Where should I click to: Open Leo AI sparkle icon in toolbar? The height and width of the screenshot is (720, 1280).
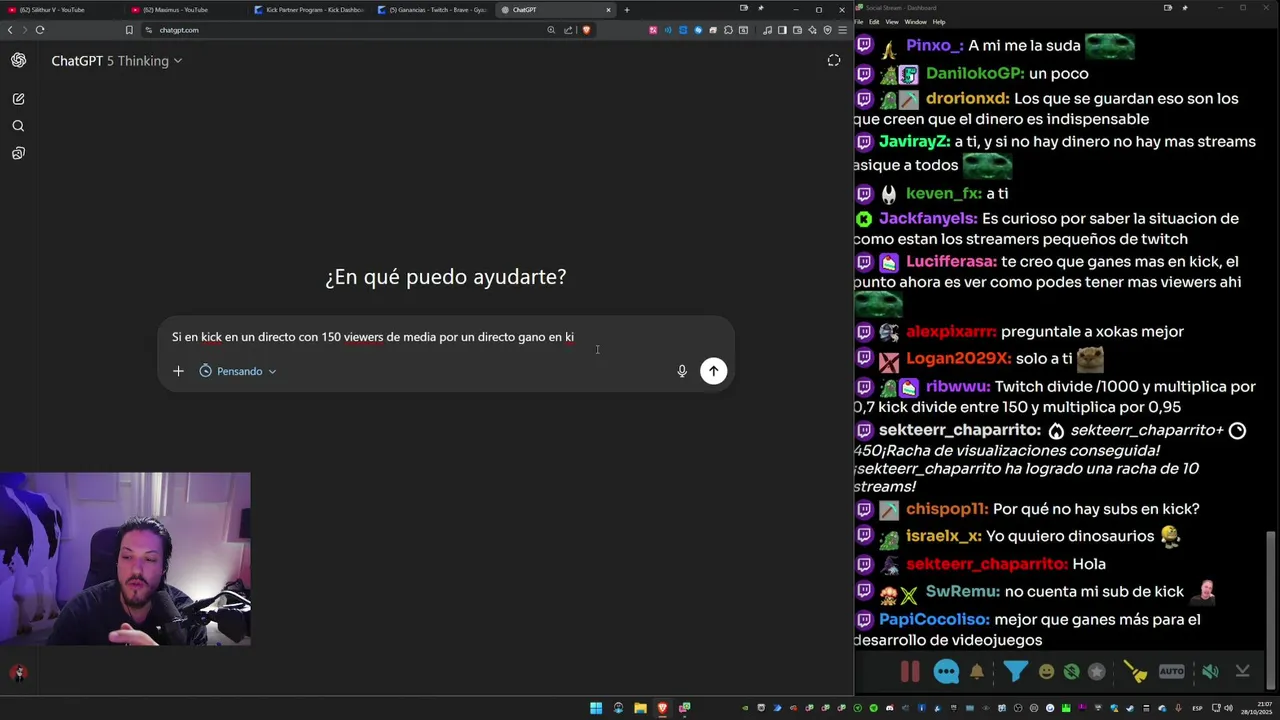pos(812,30)
